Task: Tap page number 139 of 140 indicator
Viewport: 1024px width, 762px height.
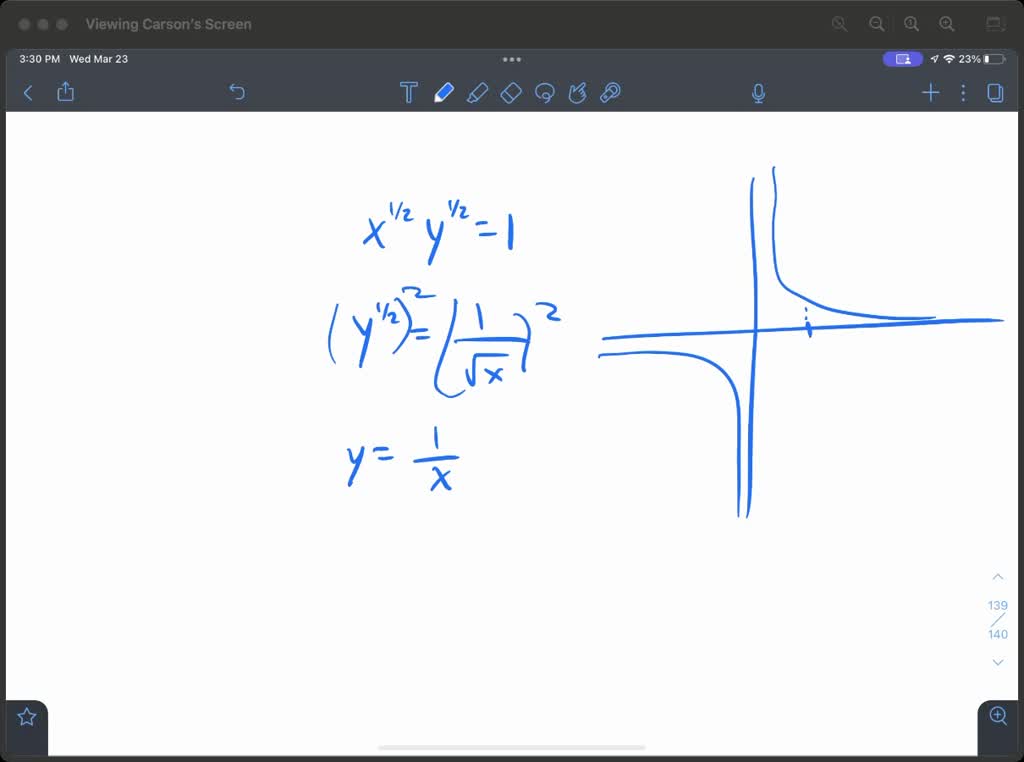Action: click(997, 619)
